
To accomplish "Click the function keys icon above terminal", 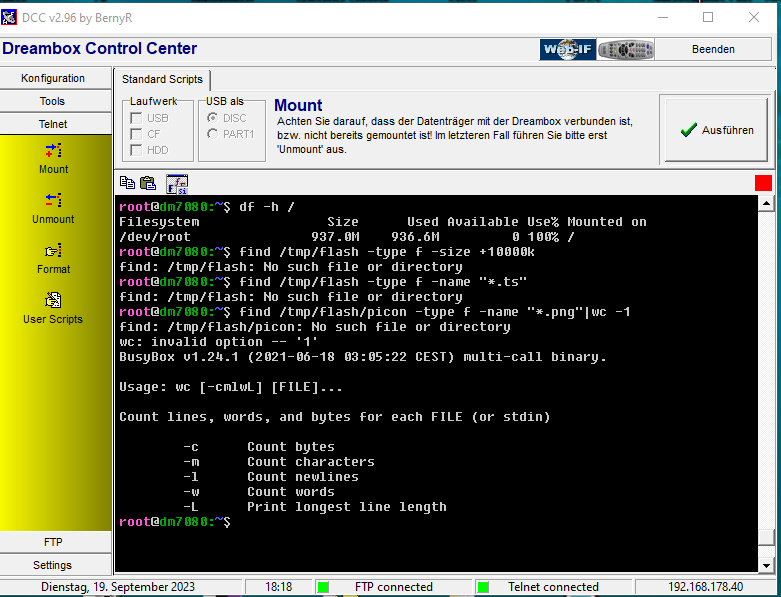I will [x=177, y=183].
